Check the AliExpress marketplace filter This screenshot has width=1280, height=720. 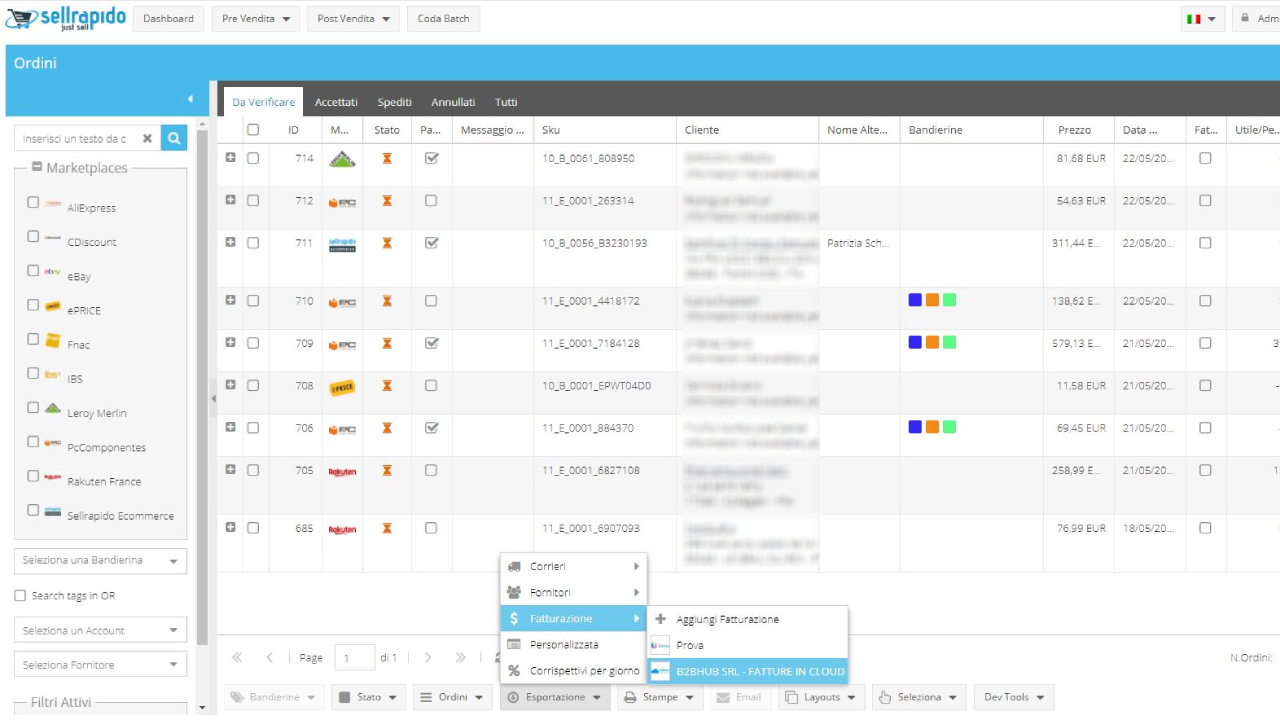(x=33, y=202)
